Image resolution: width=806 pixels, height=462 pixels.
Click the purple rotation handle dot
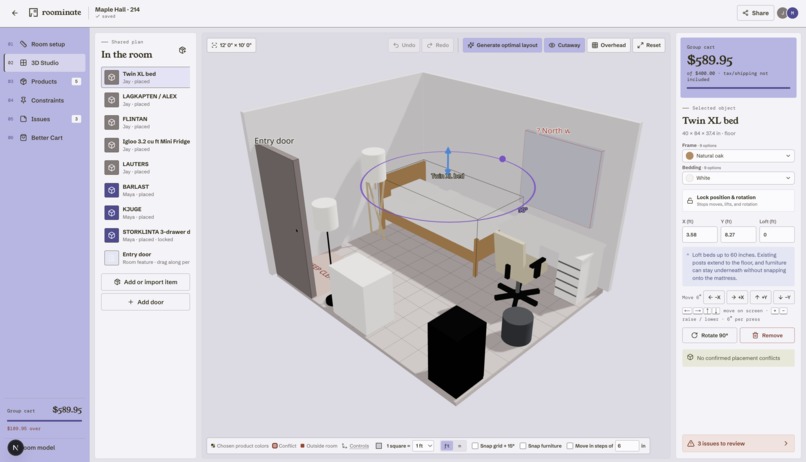coord(503,159)
